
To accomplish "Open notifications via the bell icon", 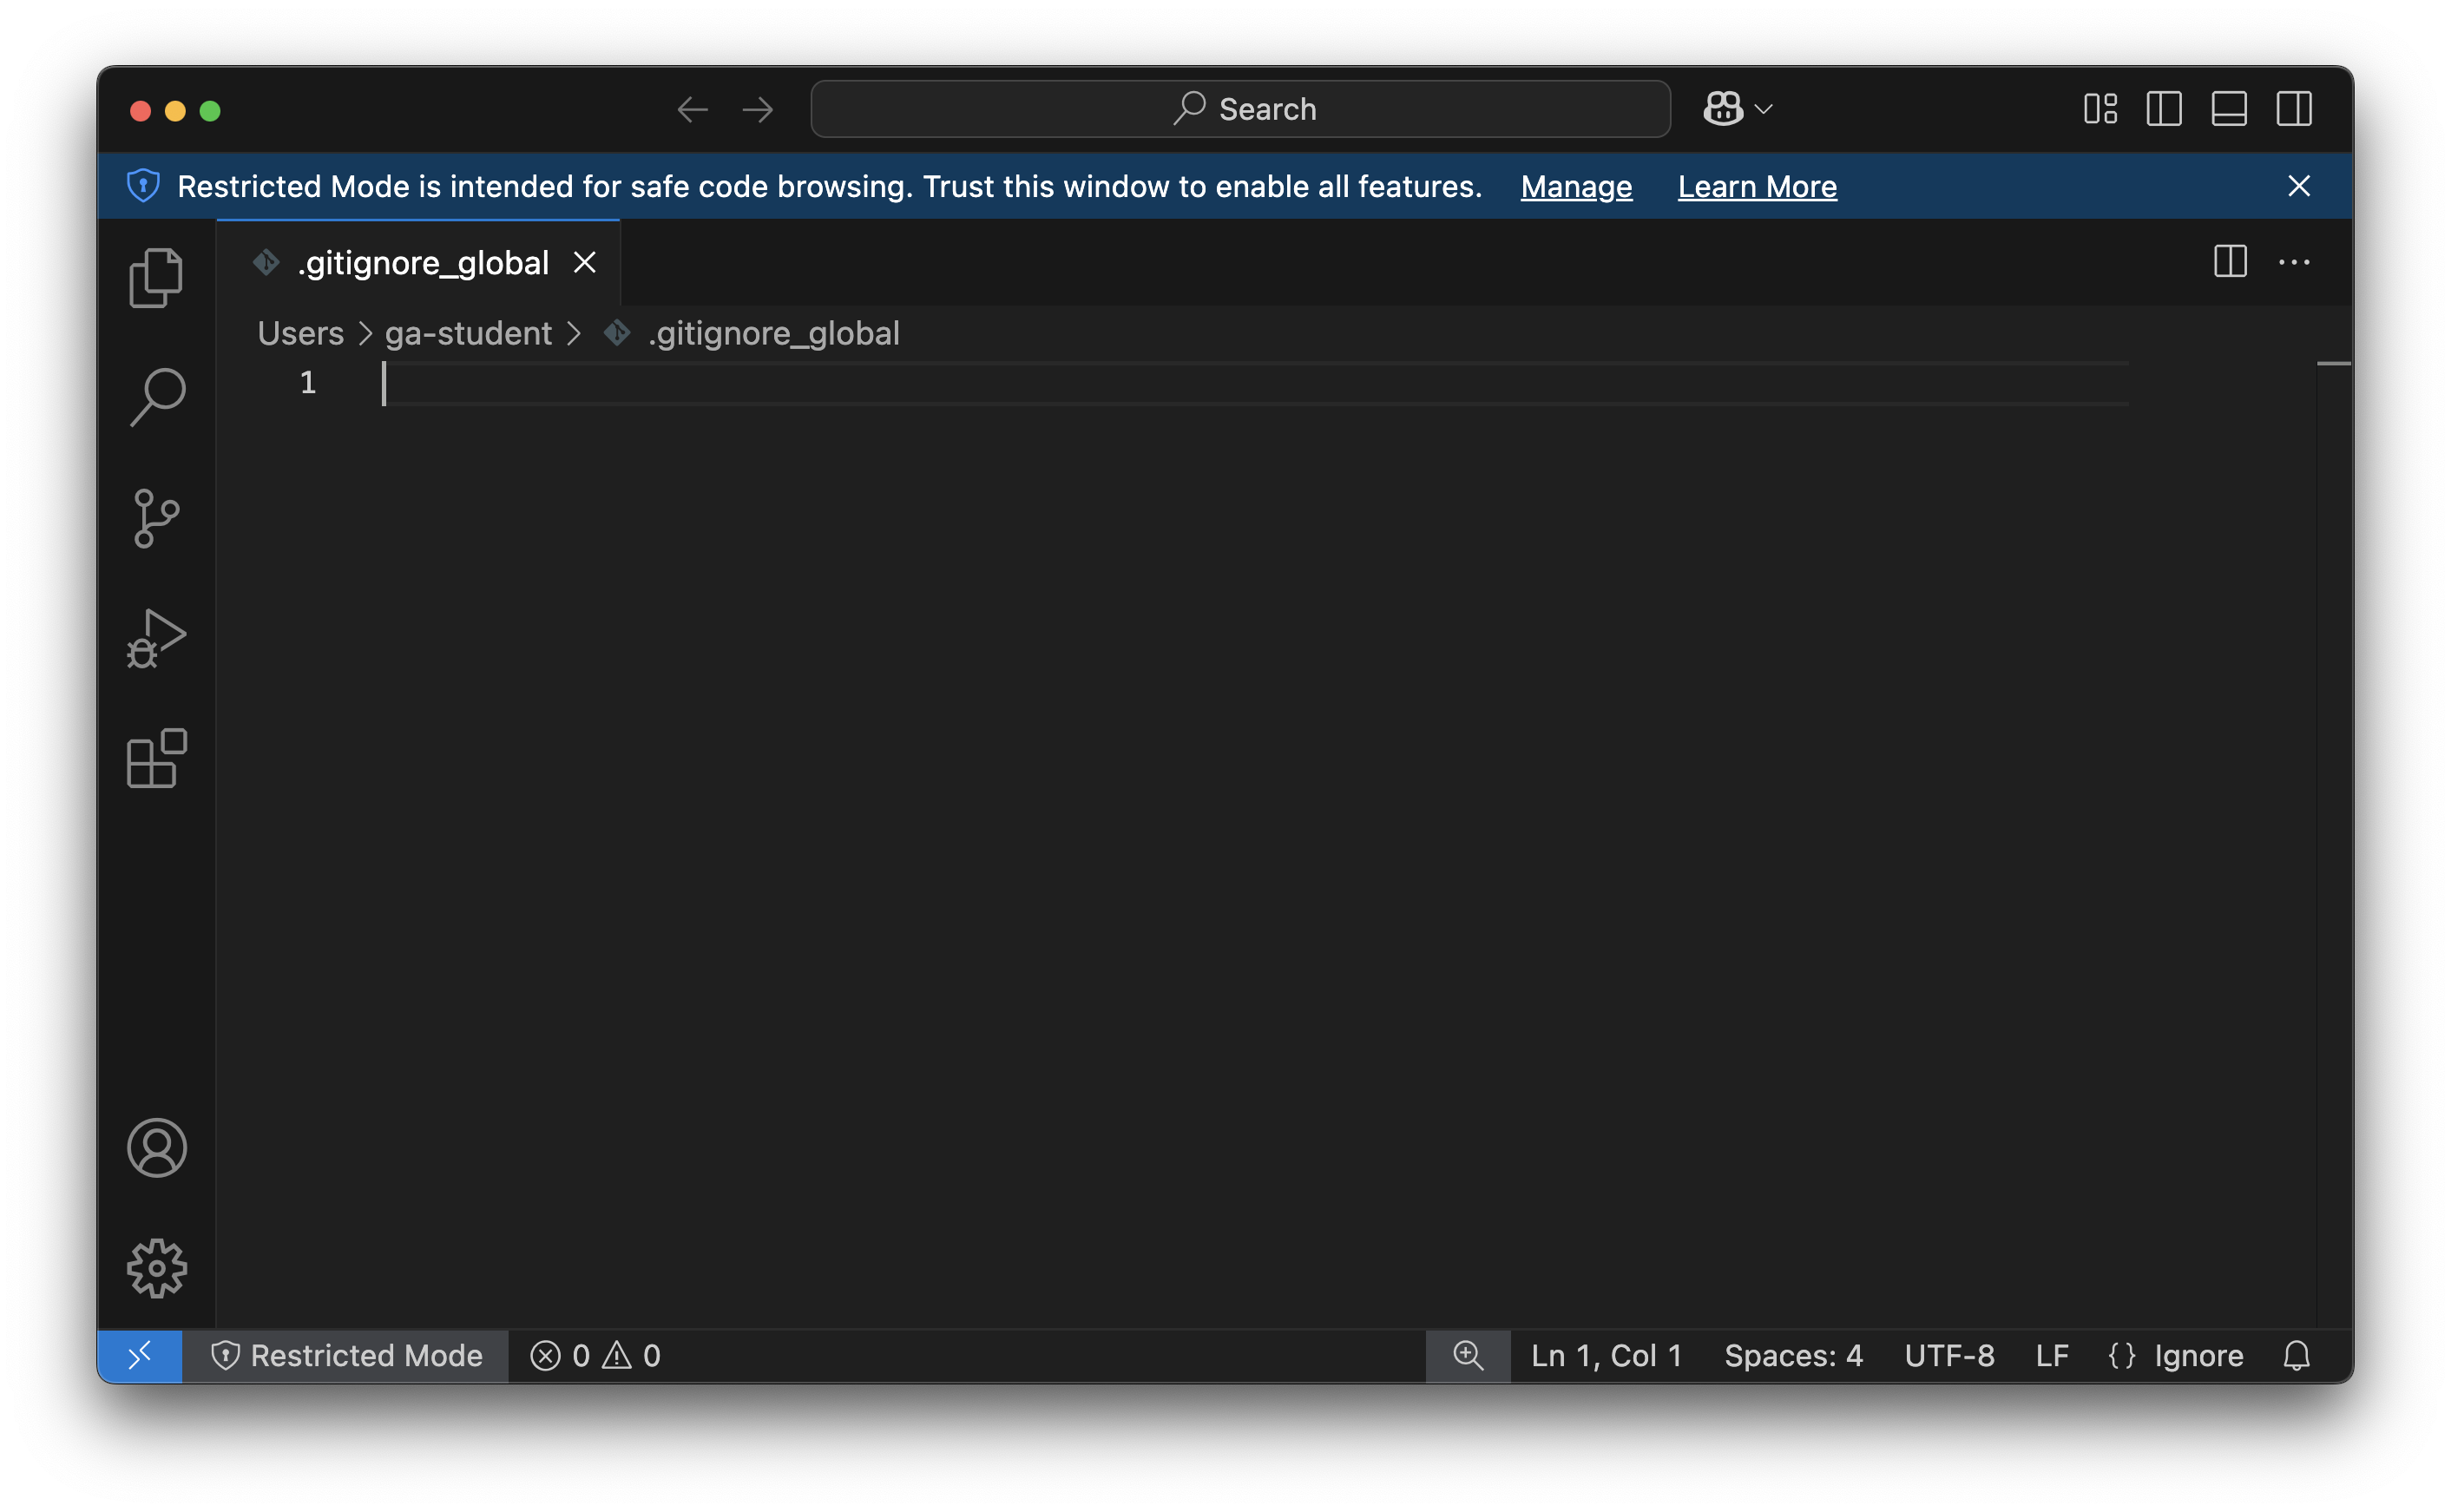I will click(x=2296, y=1356).
